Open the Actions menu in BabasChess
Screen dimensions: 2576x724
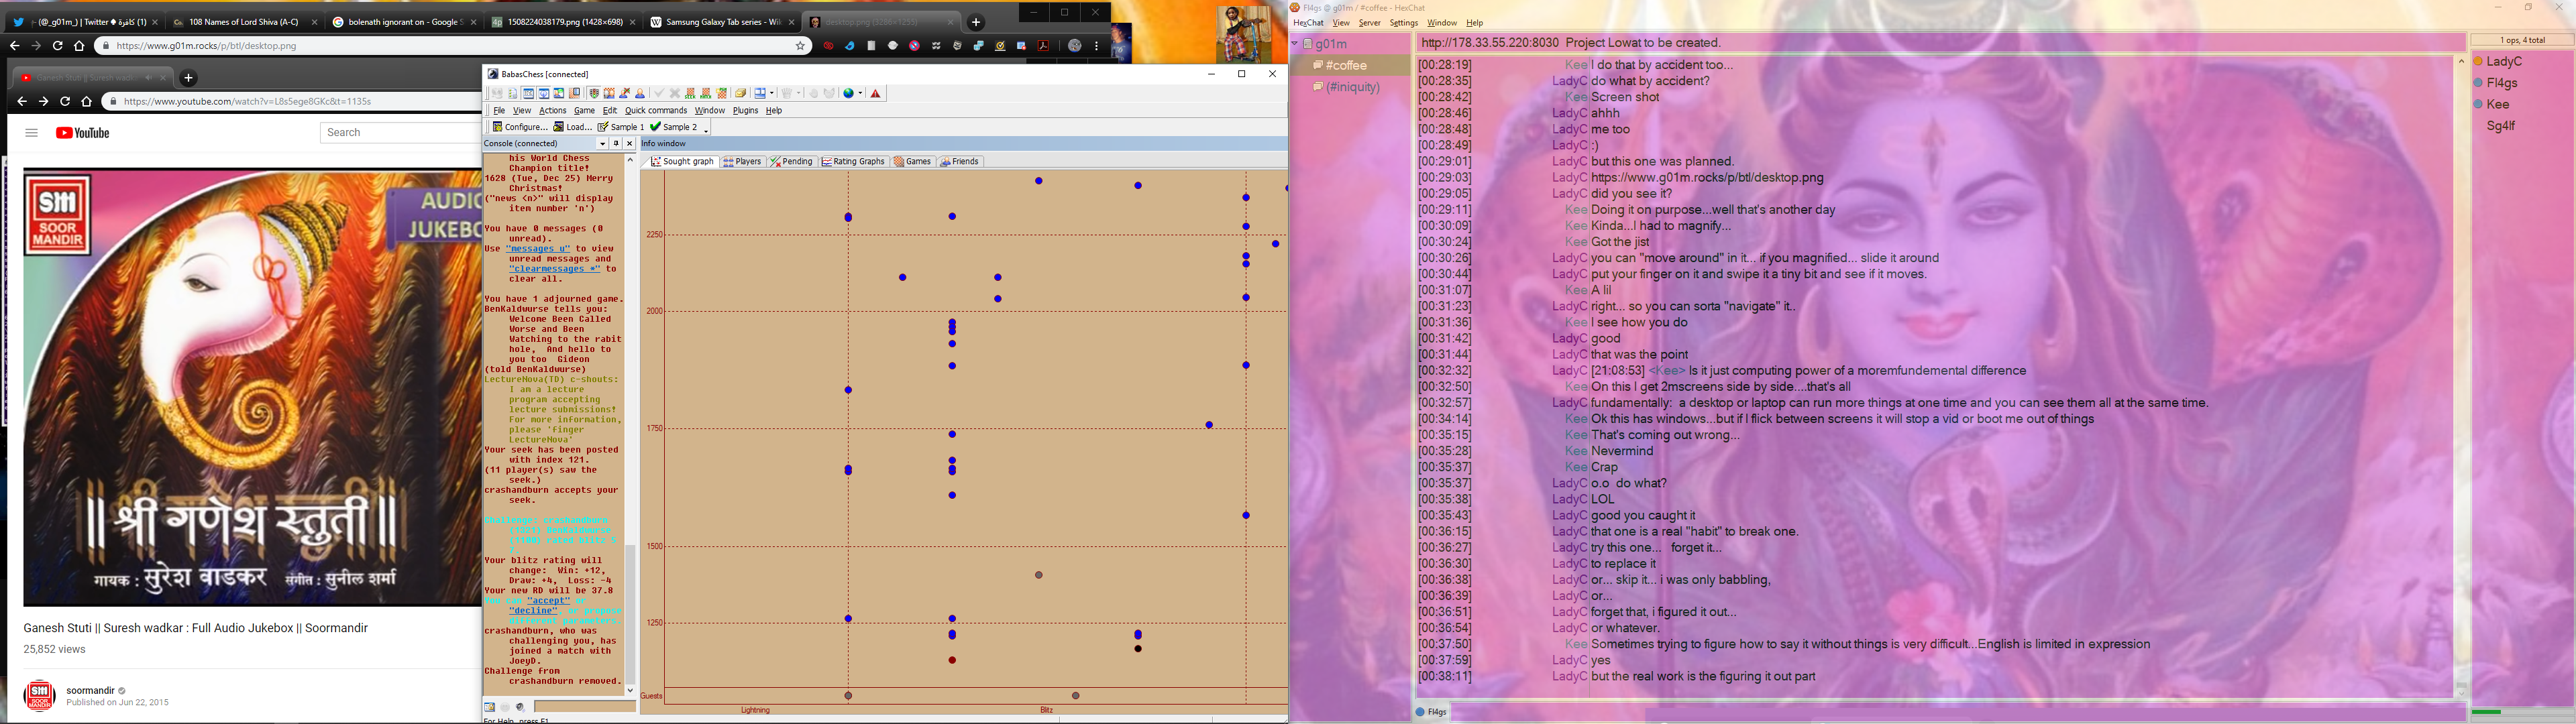coord(553,111)
